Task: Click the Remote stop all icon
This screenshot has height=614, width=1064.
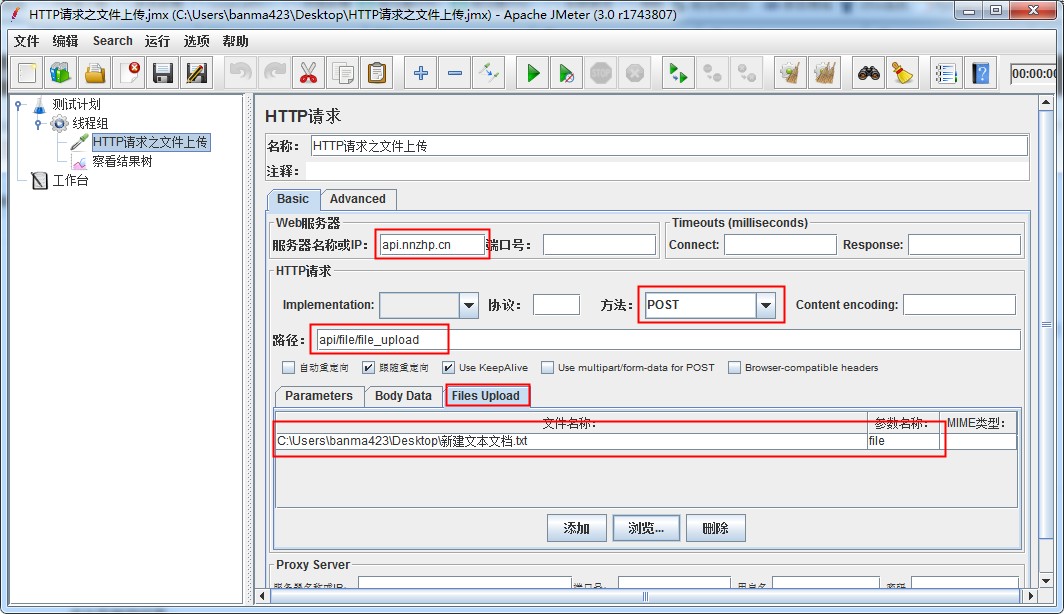Action: pos(712,73)
